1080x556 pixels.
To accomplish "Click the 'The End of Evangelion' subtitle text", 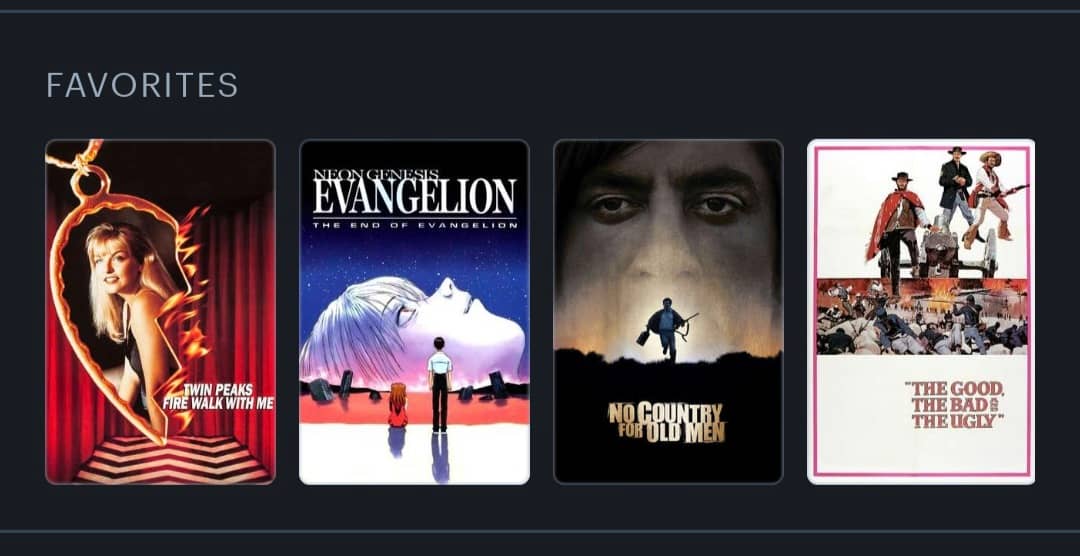I will tap(414, 225).
